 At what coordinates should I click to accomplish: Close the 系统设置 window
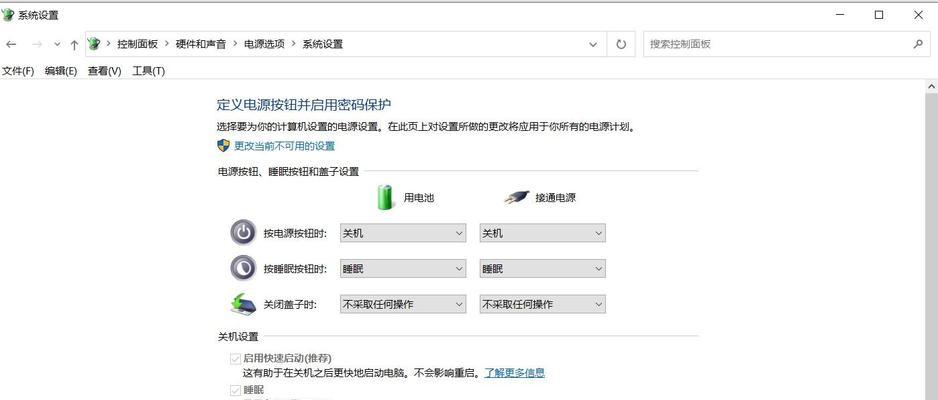click(918, 15)
